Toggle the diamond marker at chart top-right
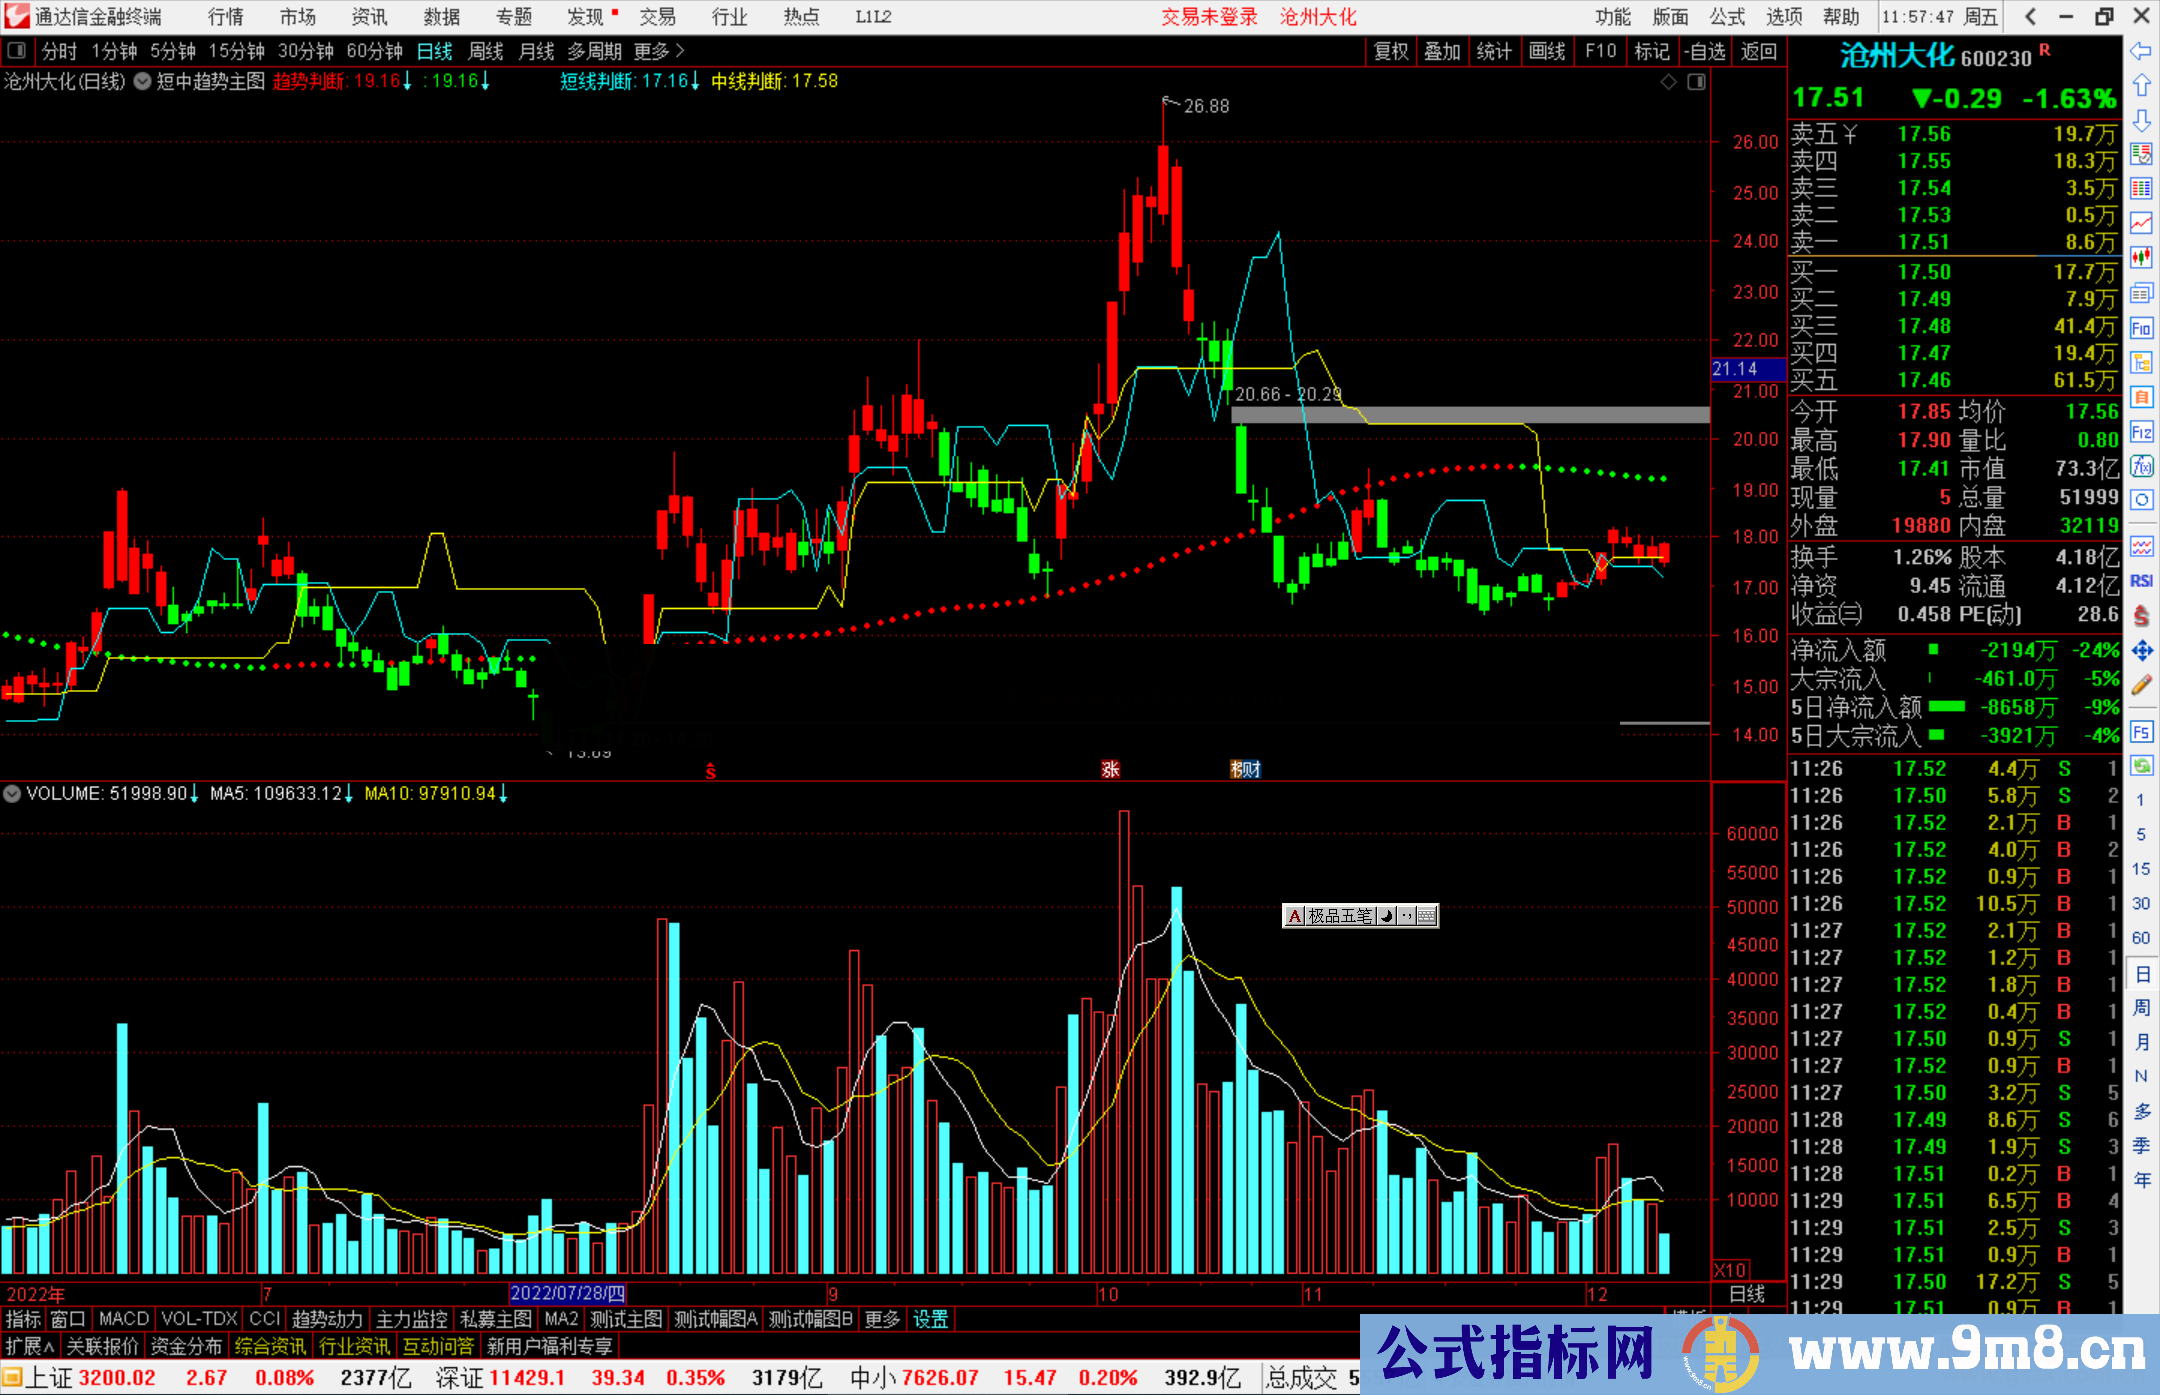The width and height of the screenshot is (2160, 1395). pyautogui.click(x=1668, y=82)
